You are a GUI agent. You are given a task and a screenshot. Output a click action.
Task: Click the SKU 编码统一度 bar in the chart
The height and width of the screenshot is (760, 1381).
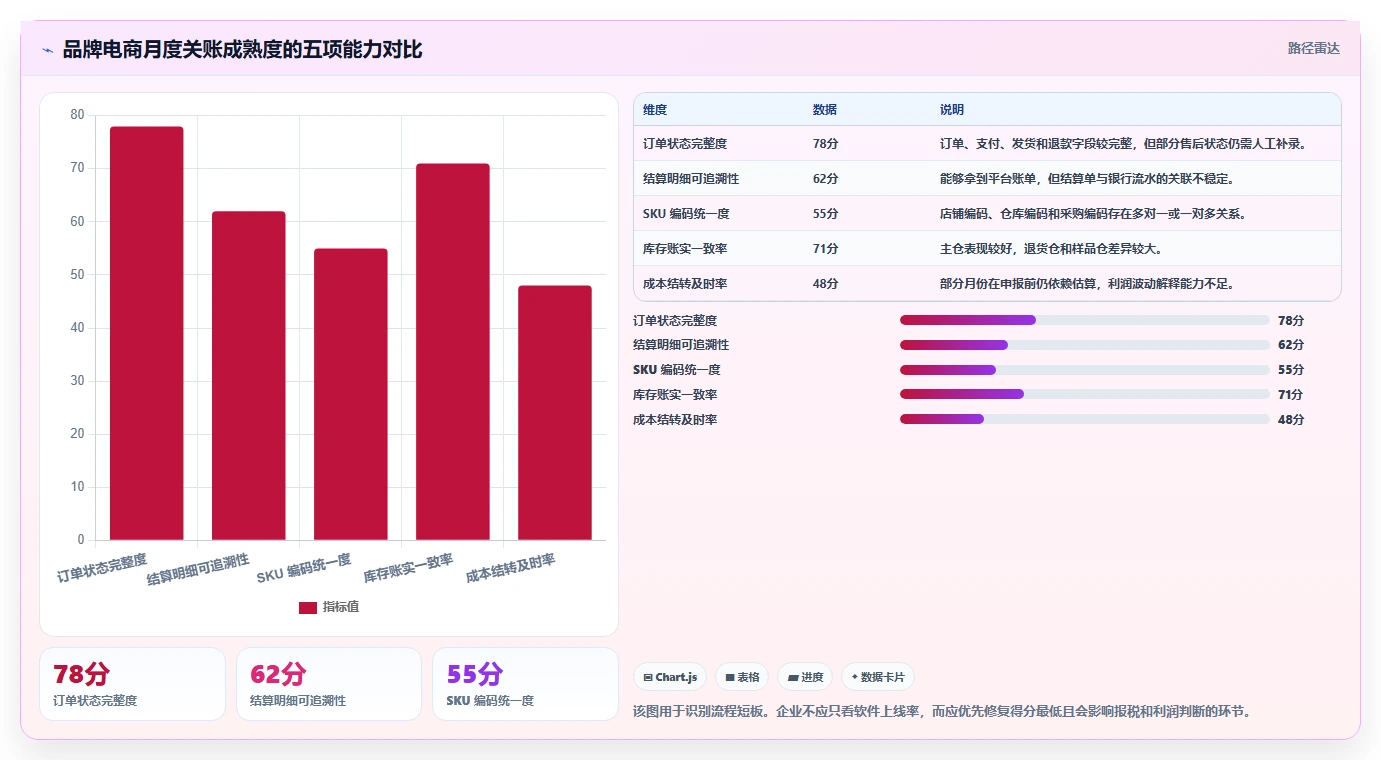click(351, 394)
